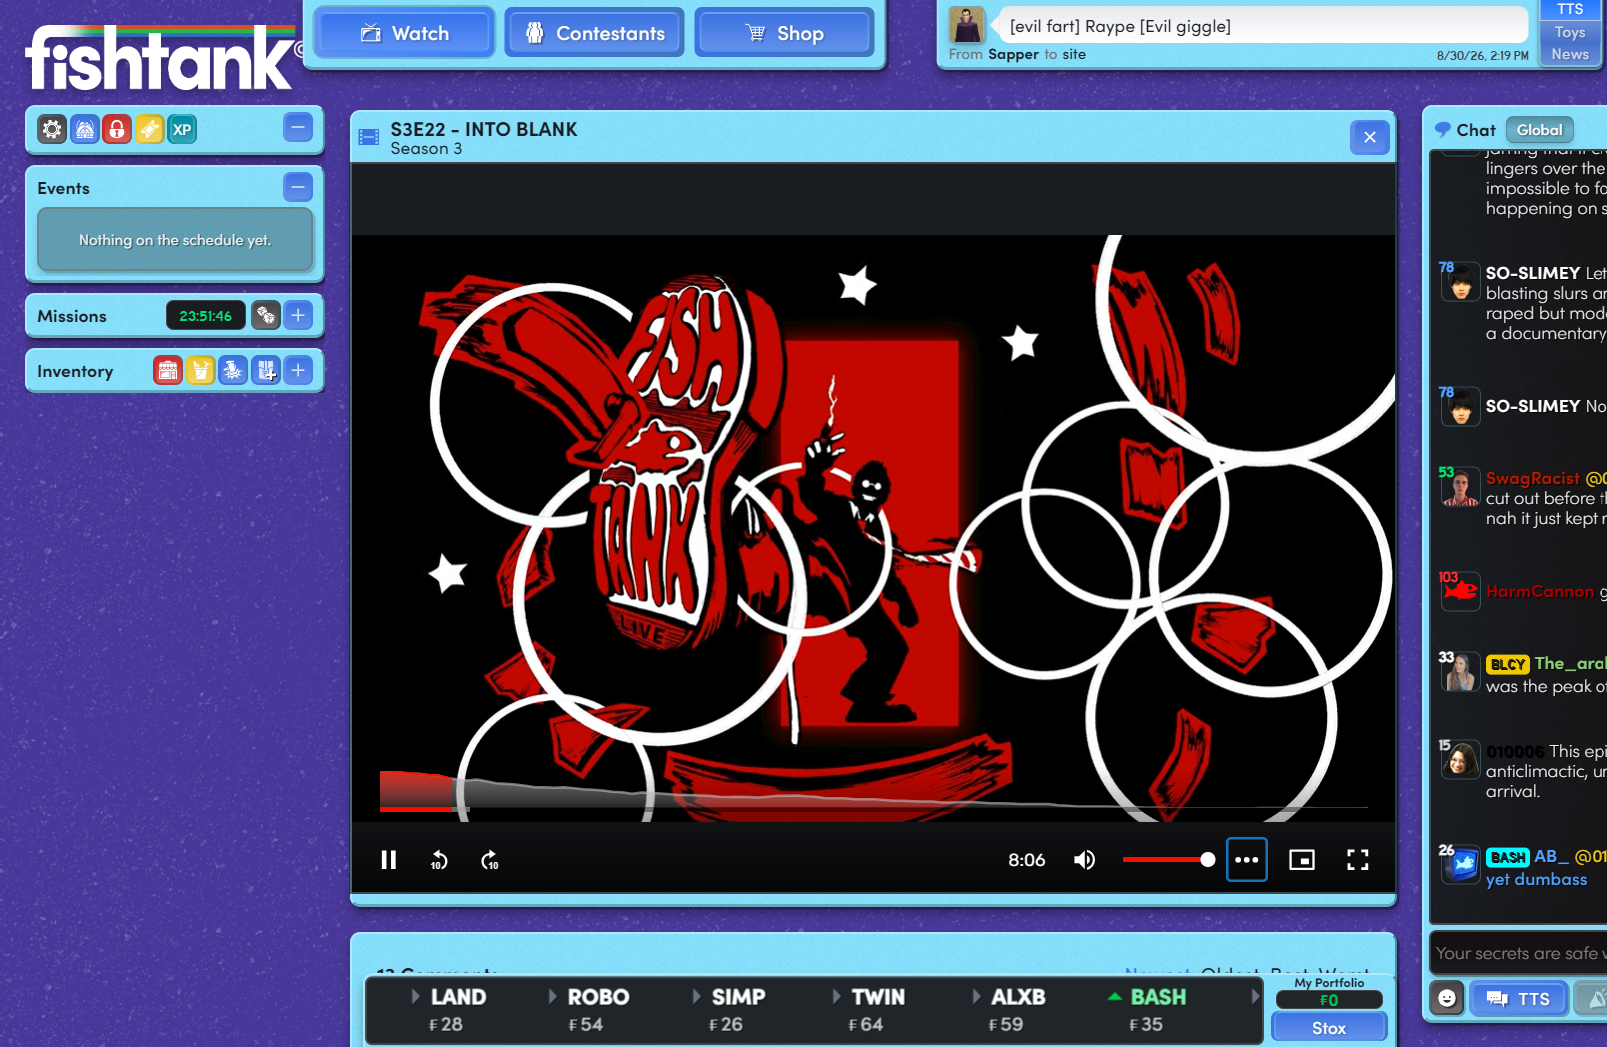Go to the Watch tab

[x=404, y=33]
